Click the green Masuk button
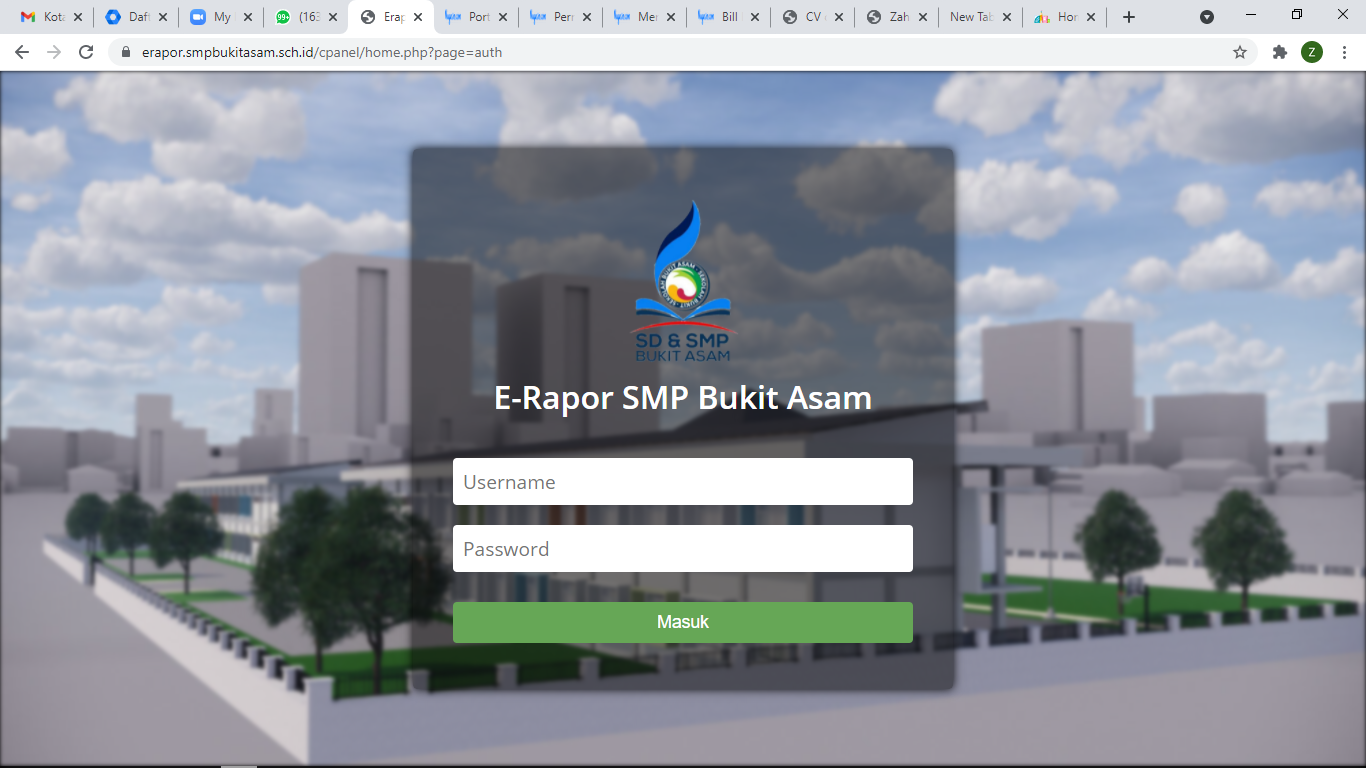The height and width of the screenshot is (768, 1366). pyautogui.click(x=683, y=622)
